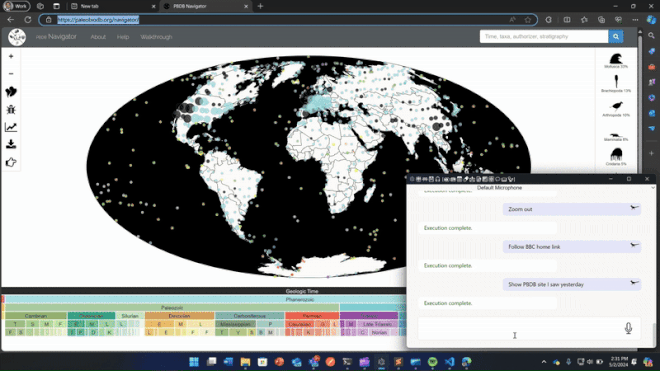Viewport: 660px width, 371px height.
Task: Select the Paleozoic era bar
Action: [x=172, y=308]
